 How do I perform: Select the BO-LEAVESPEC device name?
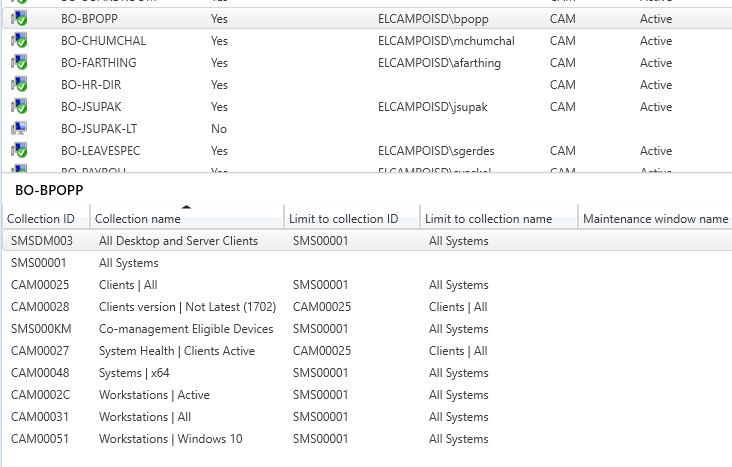click(x=100, y=150)
